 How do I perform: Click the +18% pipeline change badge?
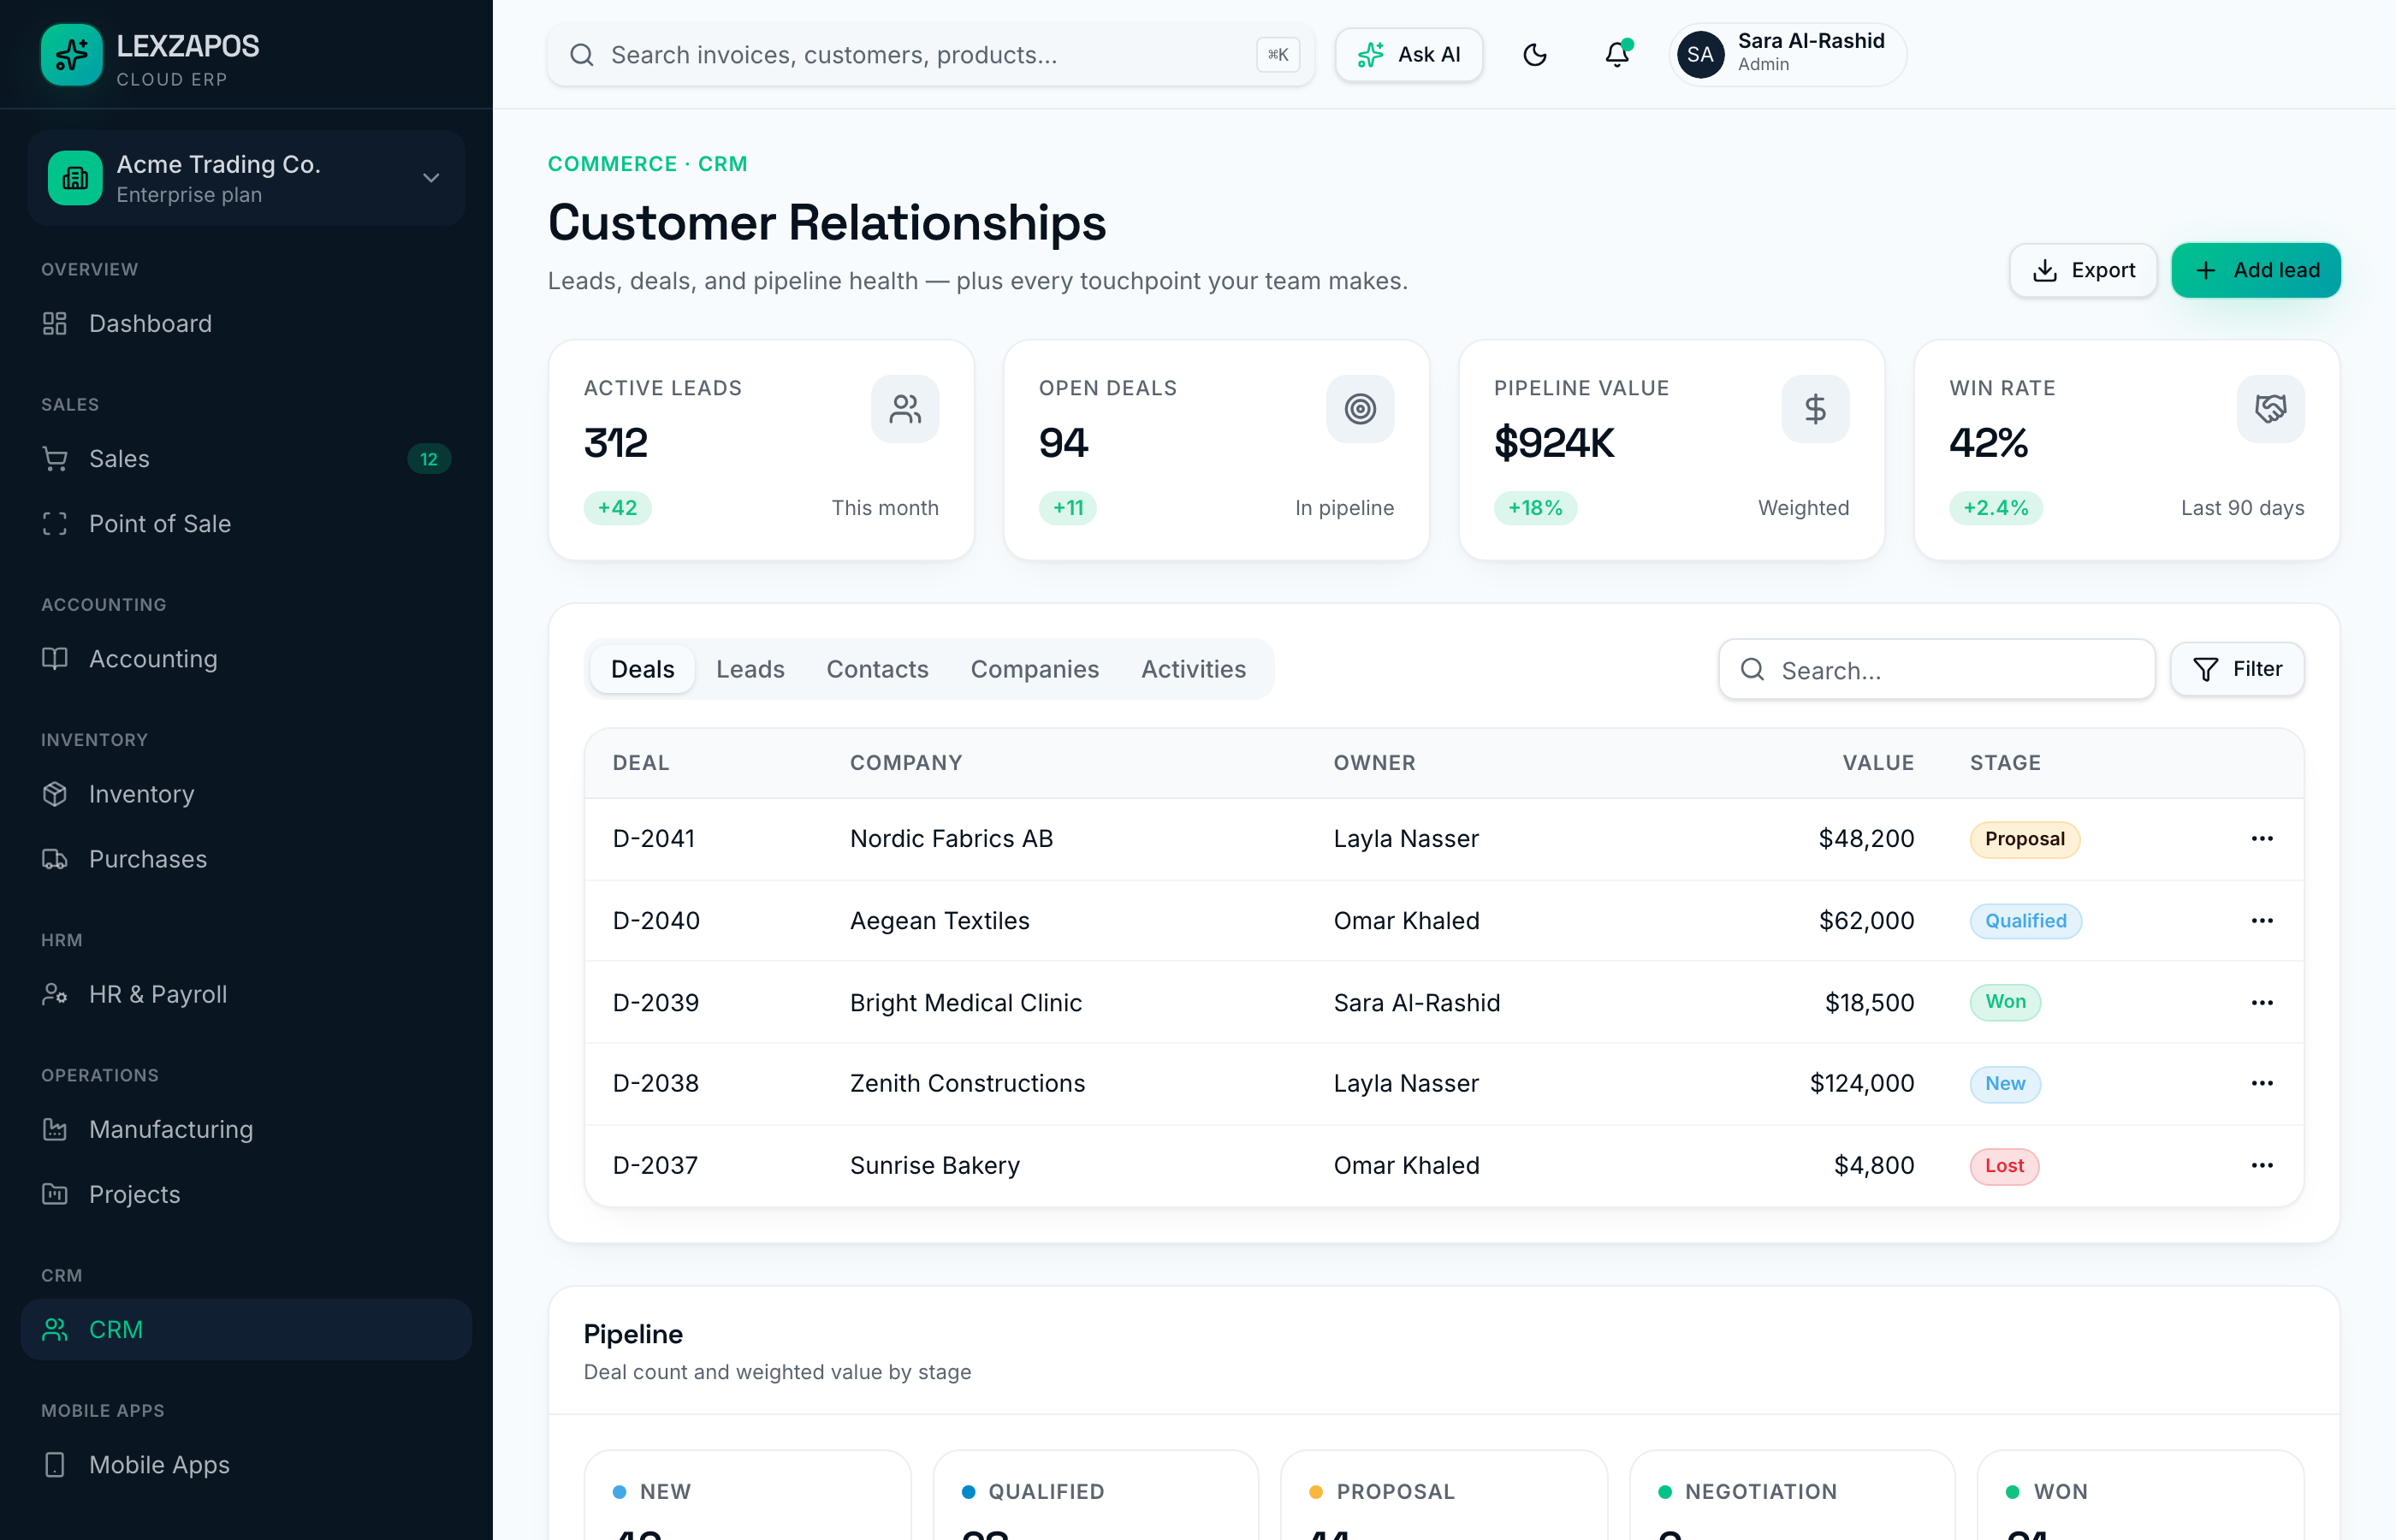(1535, 508)
